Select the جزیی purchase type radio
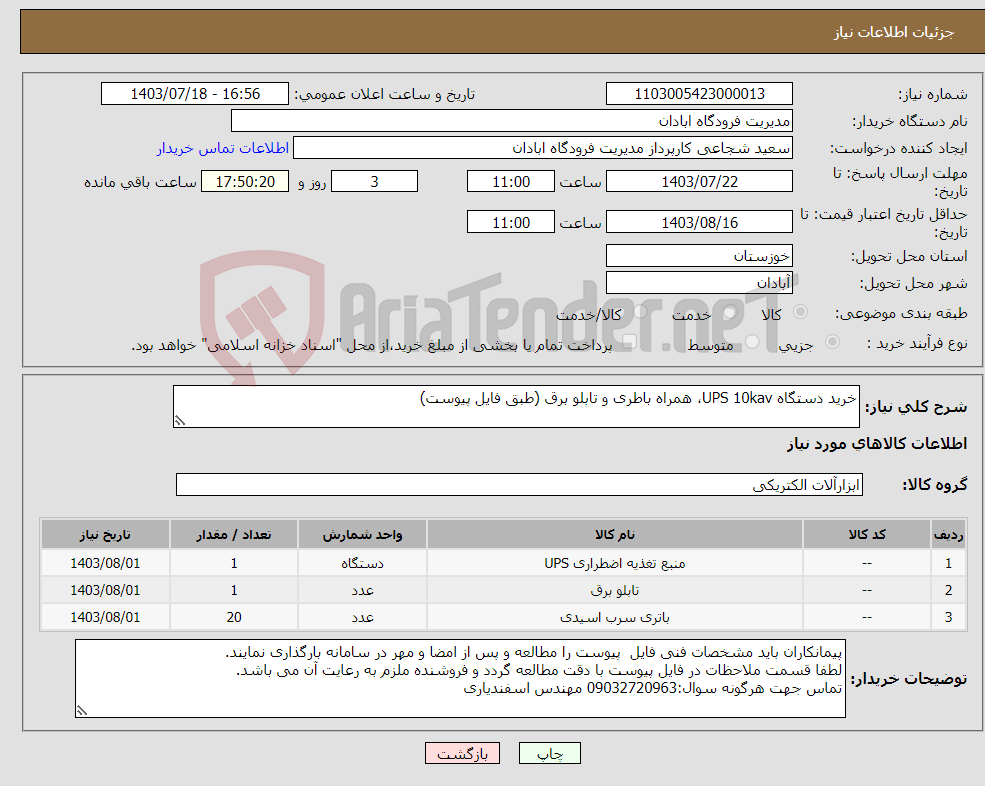985x786 pixels. point(832,342)
